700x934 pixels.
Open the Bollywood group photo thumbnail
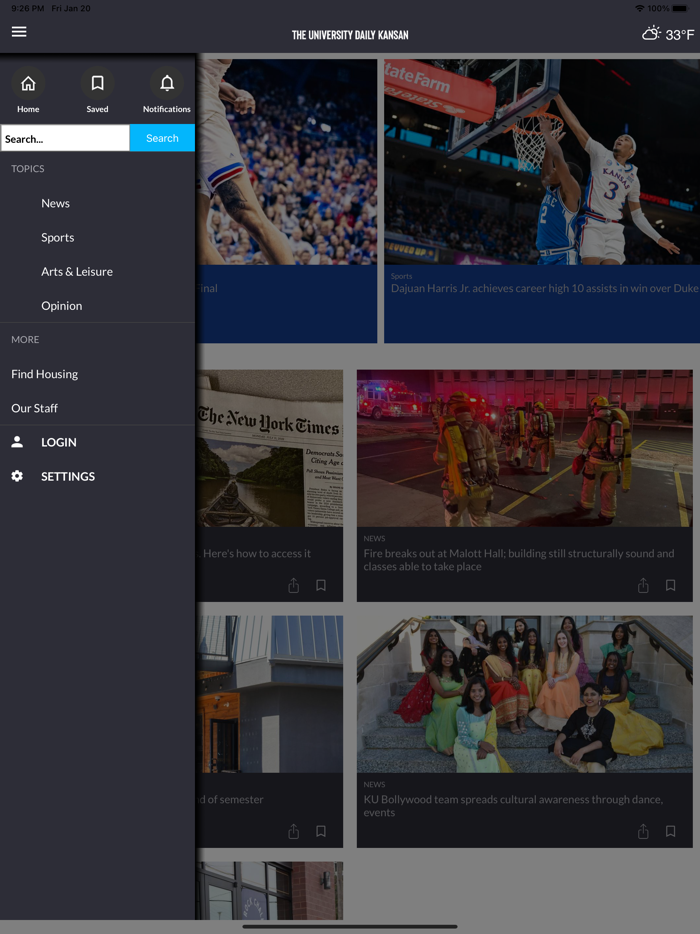[524, 694]
